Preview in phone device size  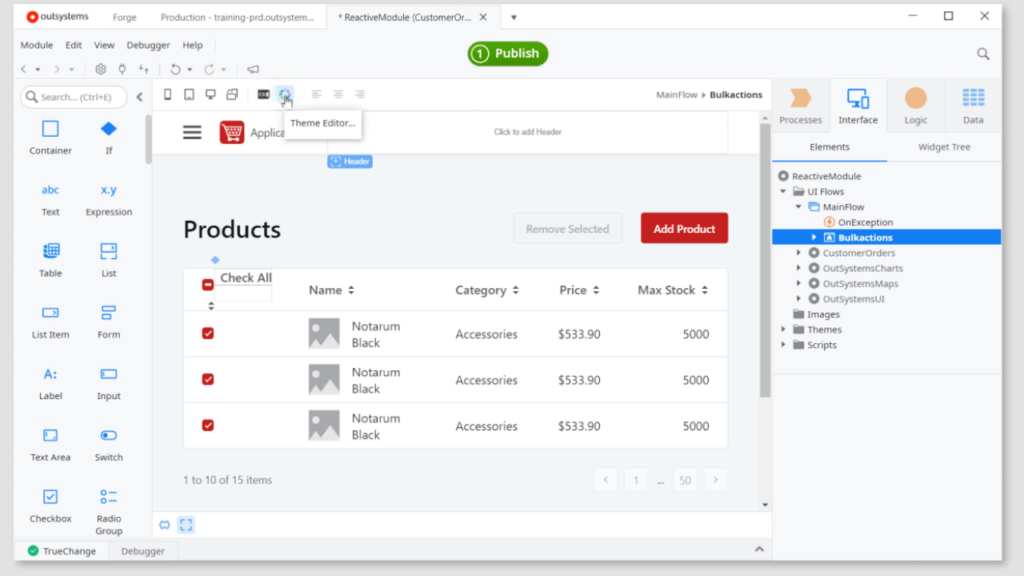[x=168, y=95]
